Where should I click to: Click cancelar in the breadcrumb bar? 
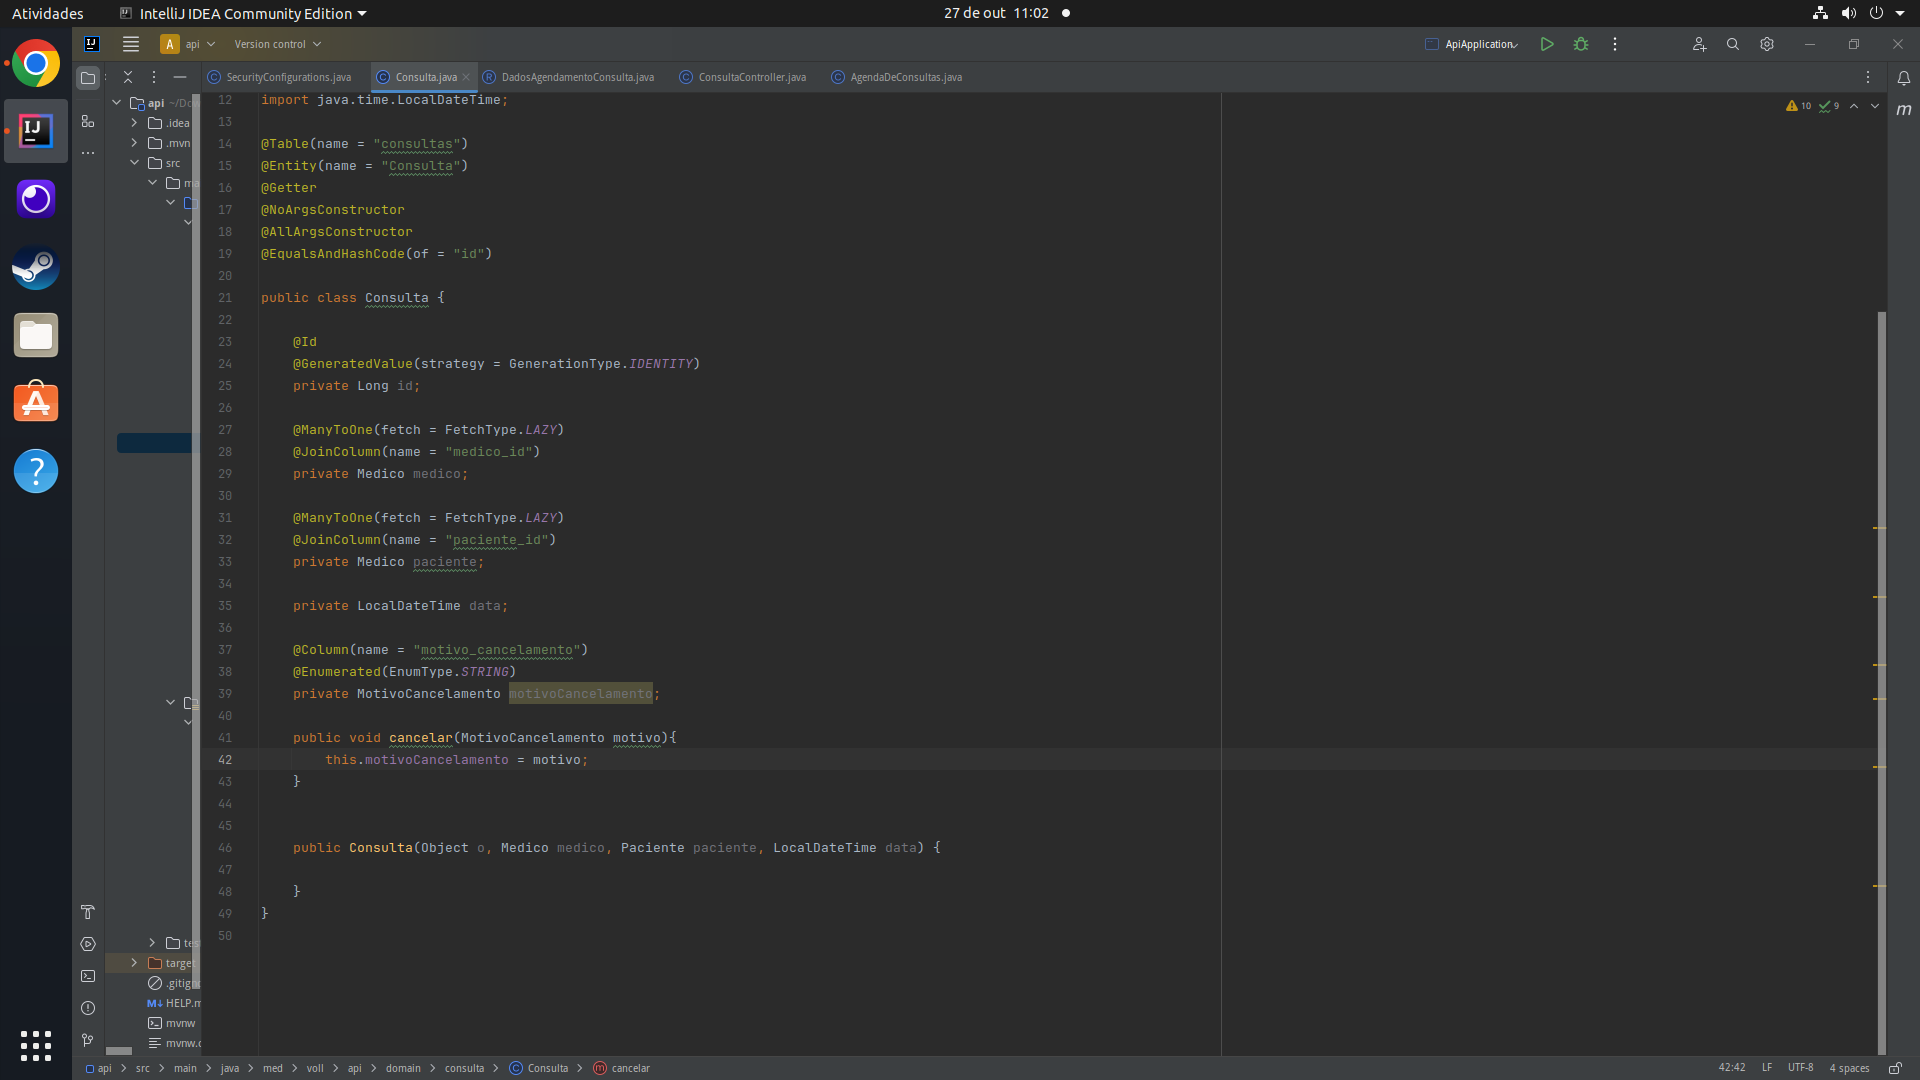621,1068
